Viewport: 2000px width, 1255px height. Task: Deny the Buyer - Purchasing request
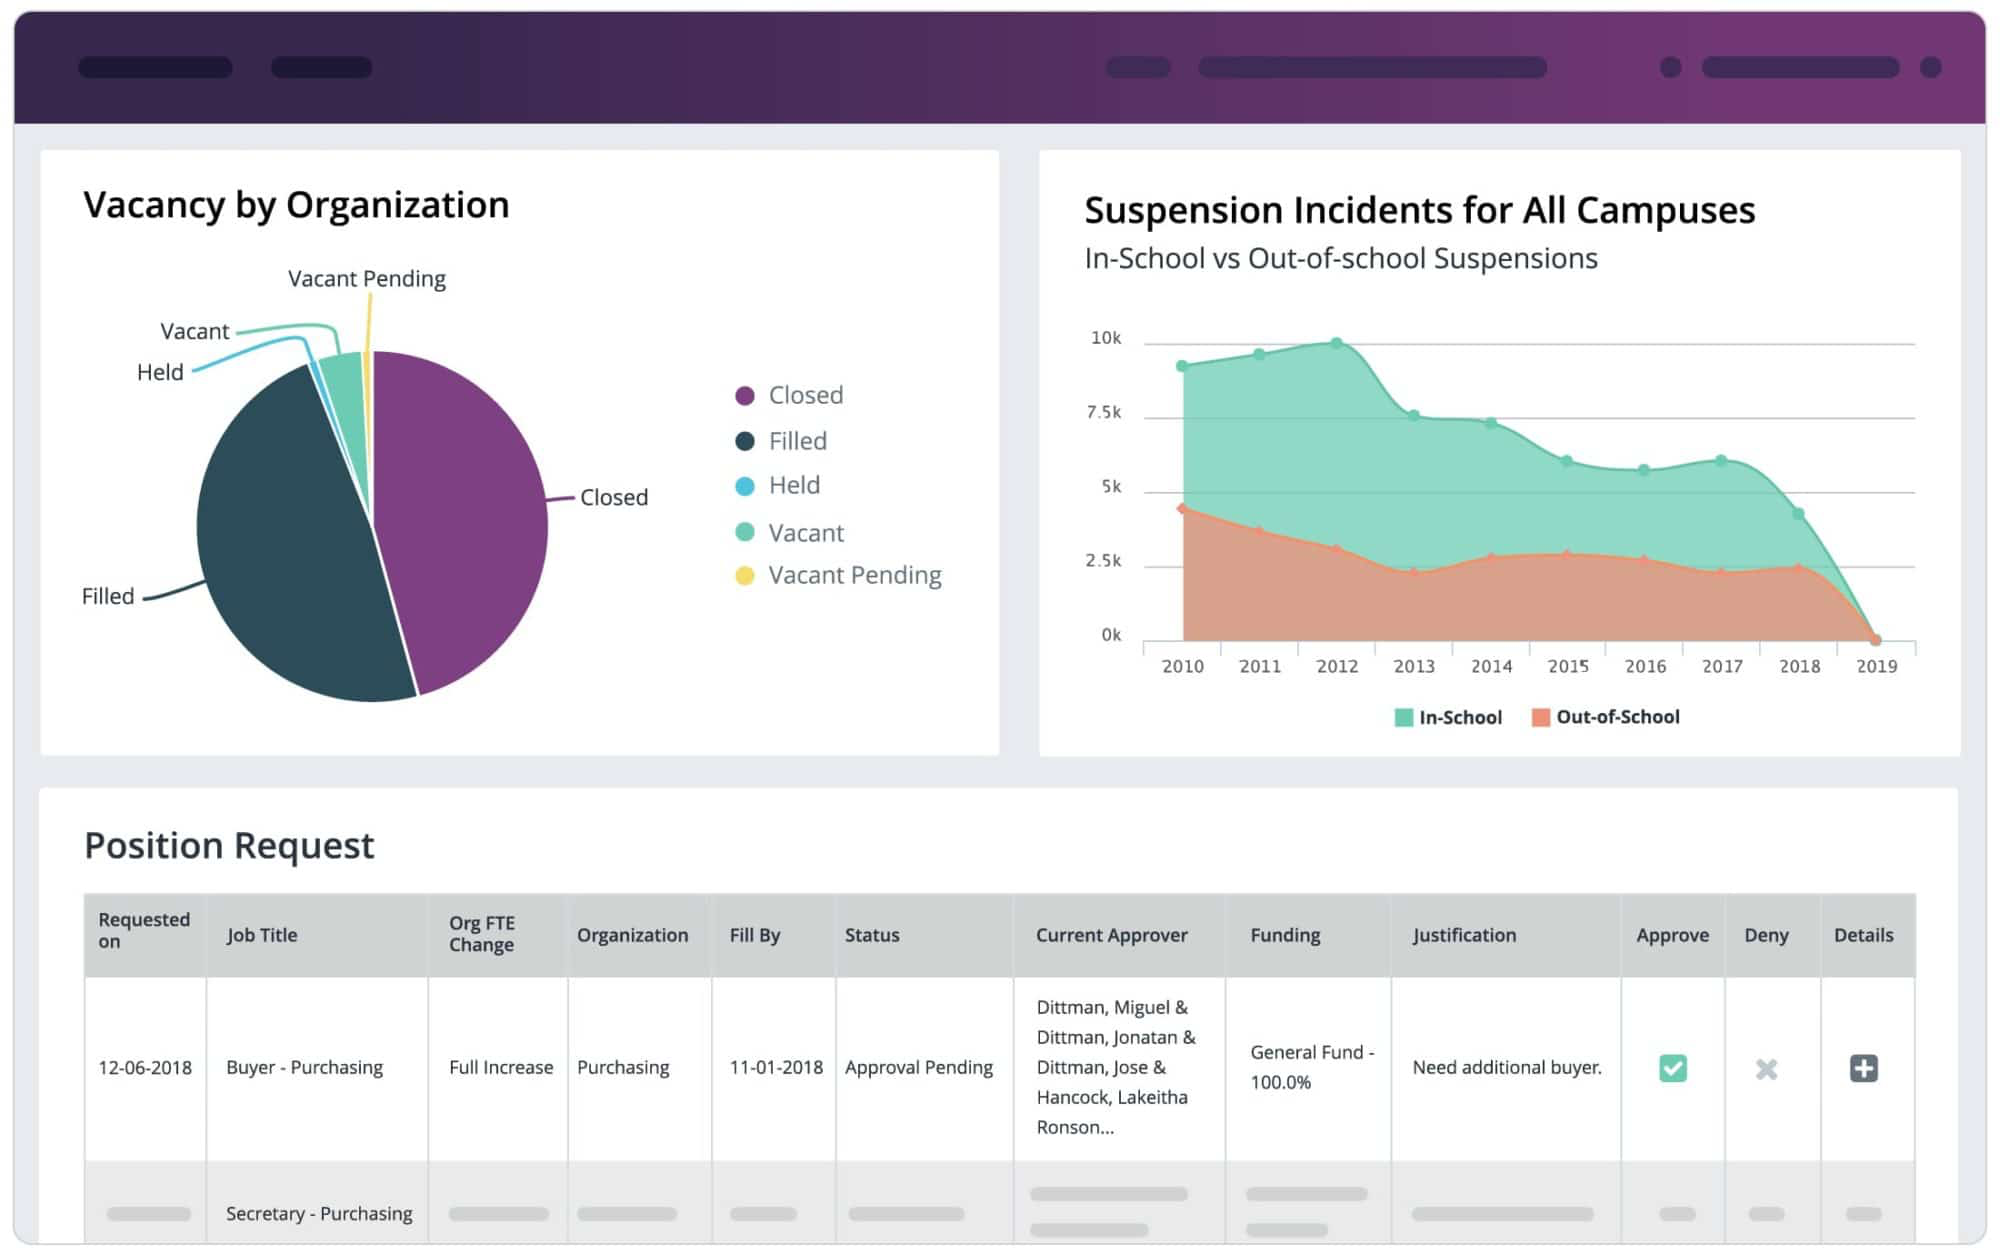pos(1767,1068)
